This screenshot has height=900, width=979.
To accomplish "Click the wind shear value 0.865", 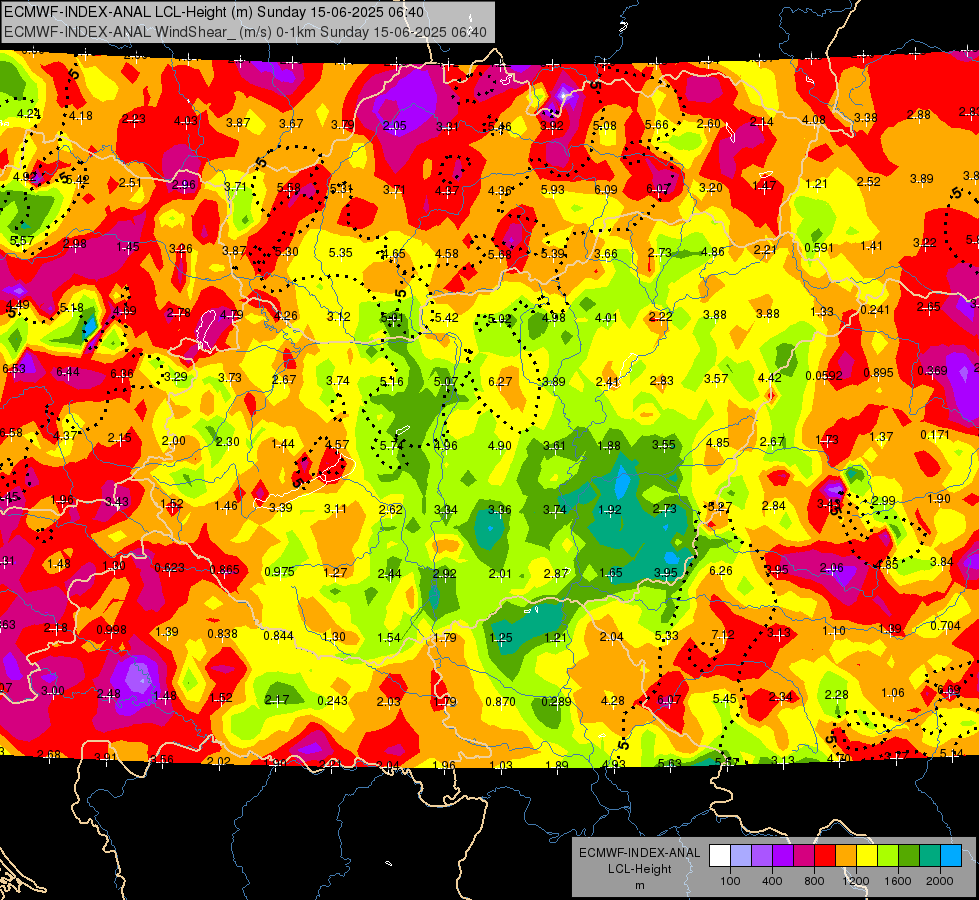I will tap(225, 570).
